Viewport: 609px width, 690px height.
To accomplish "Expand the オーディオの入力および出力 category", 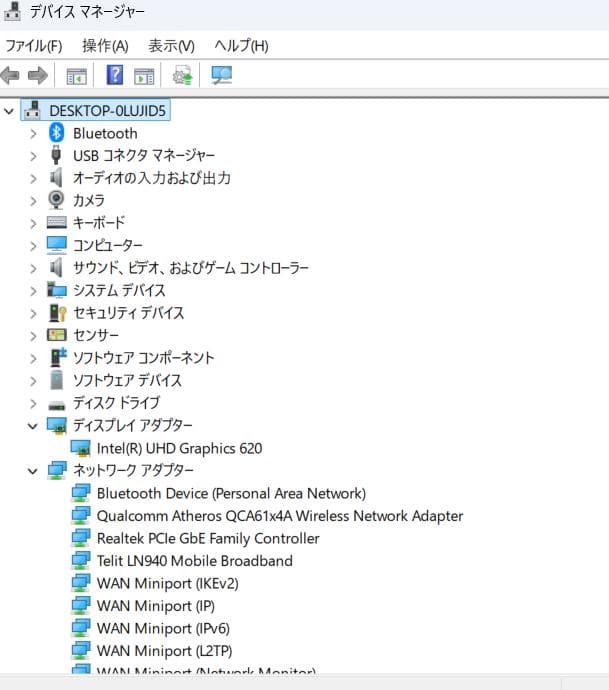I will tap(33, 178).
